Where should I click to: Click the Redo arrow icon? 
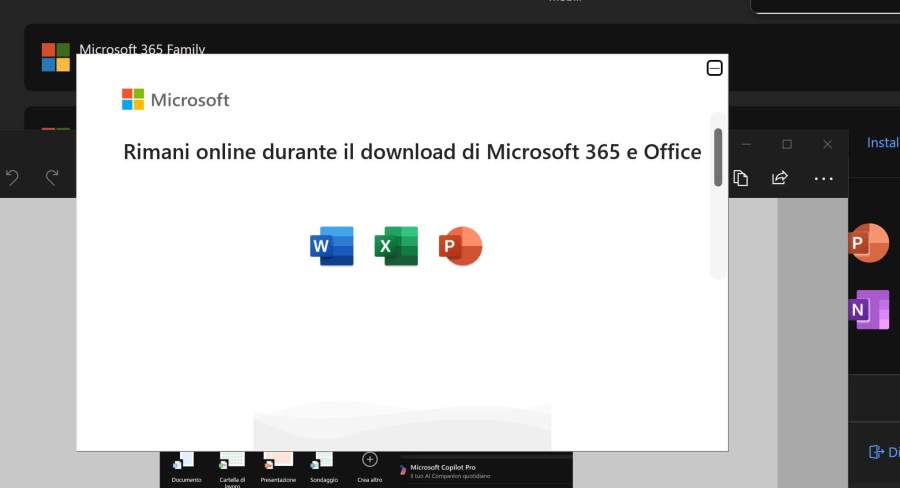(x=52, y=178)
